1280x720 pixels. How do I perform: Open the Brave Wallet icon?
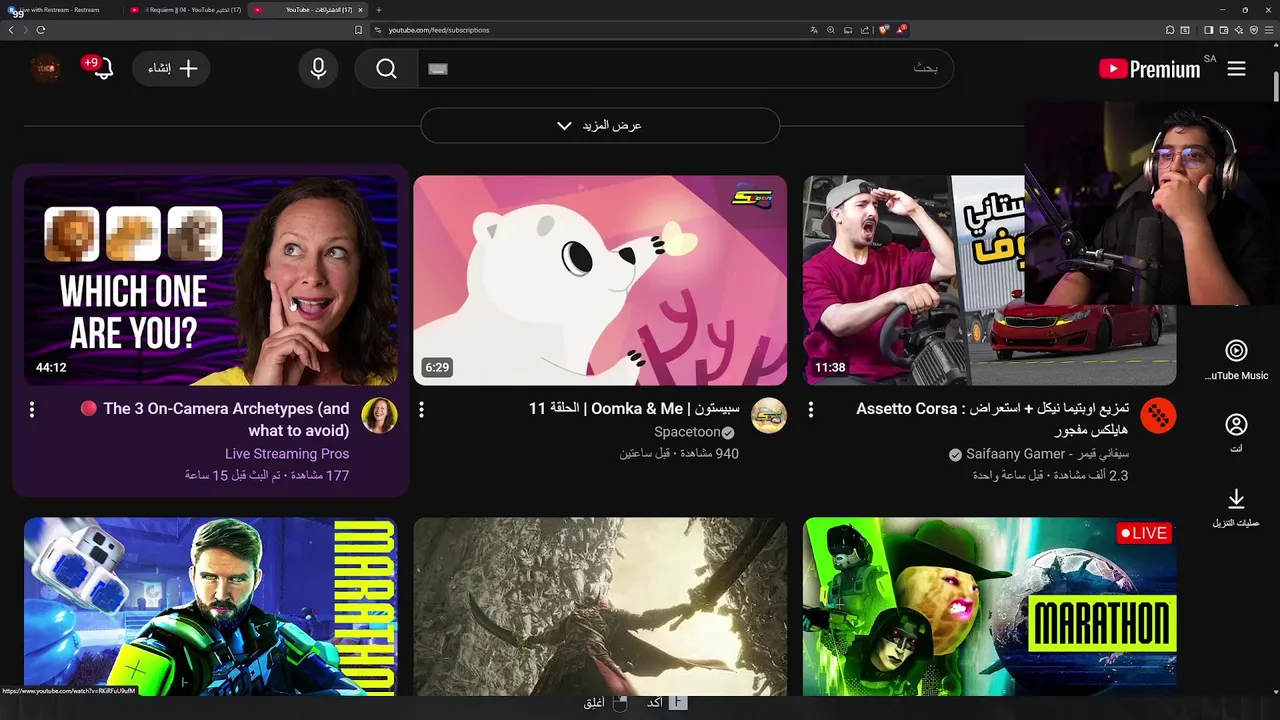point(1223,30)
